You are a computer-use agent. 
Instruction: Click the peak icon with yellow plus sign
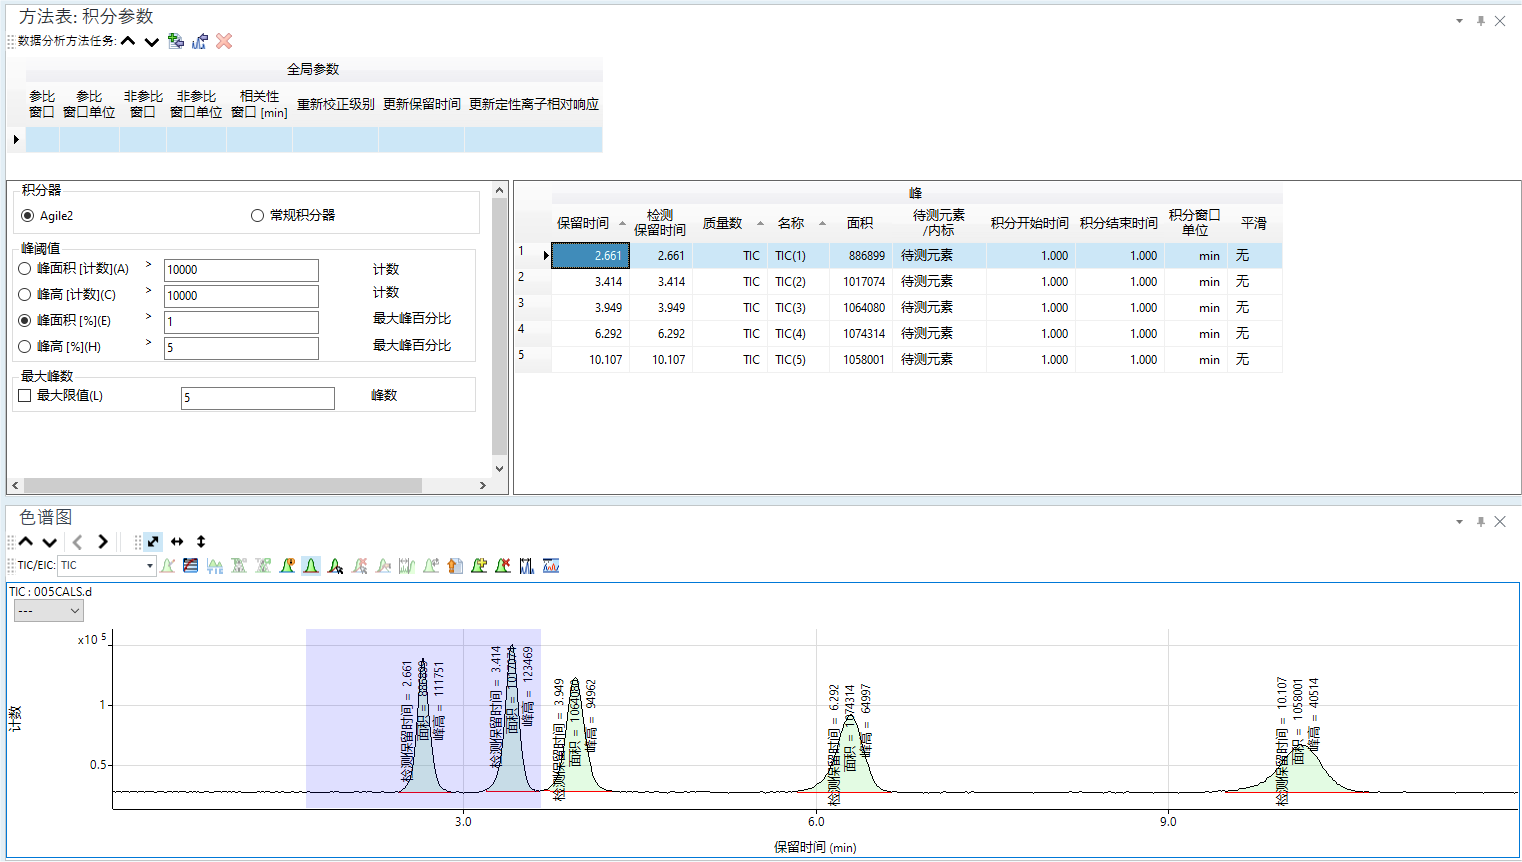click(x=479, y=566)
